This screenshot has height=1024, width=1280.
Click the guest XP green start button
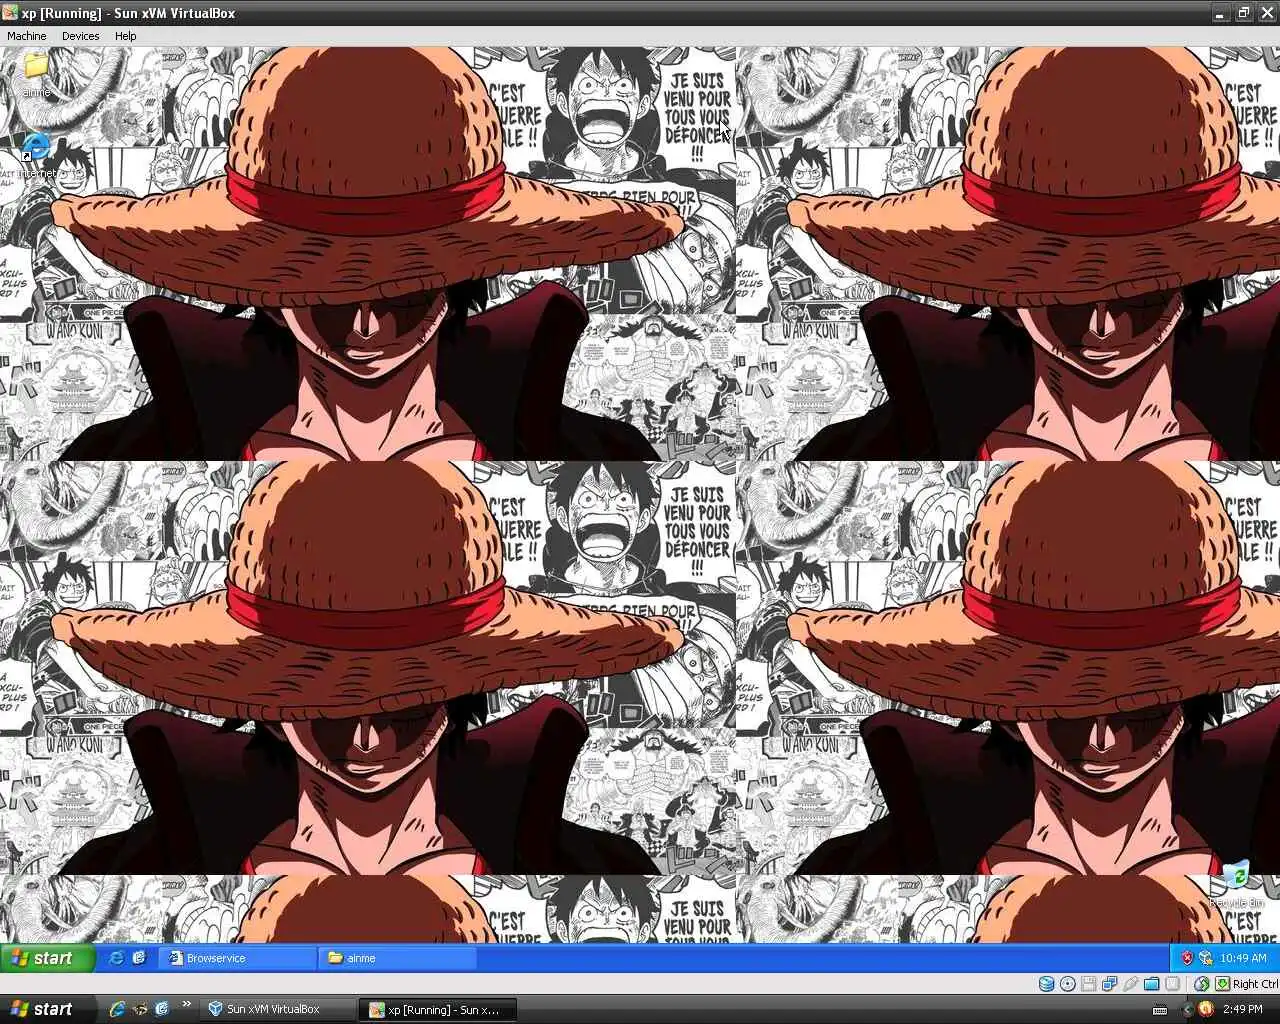47,958
